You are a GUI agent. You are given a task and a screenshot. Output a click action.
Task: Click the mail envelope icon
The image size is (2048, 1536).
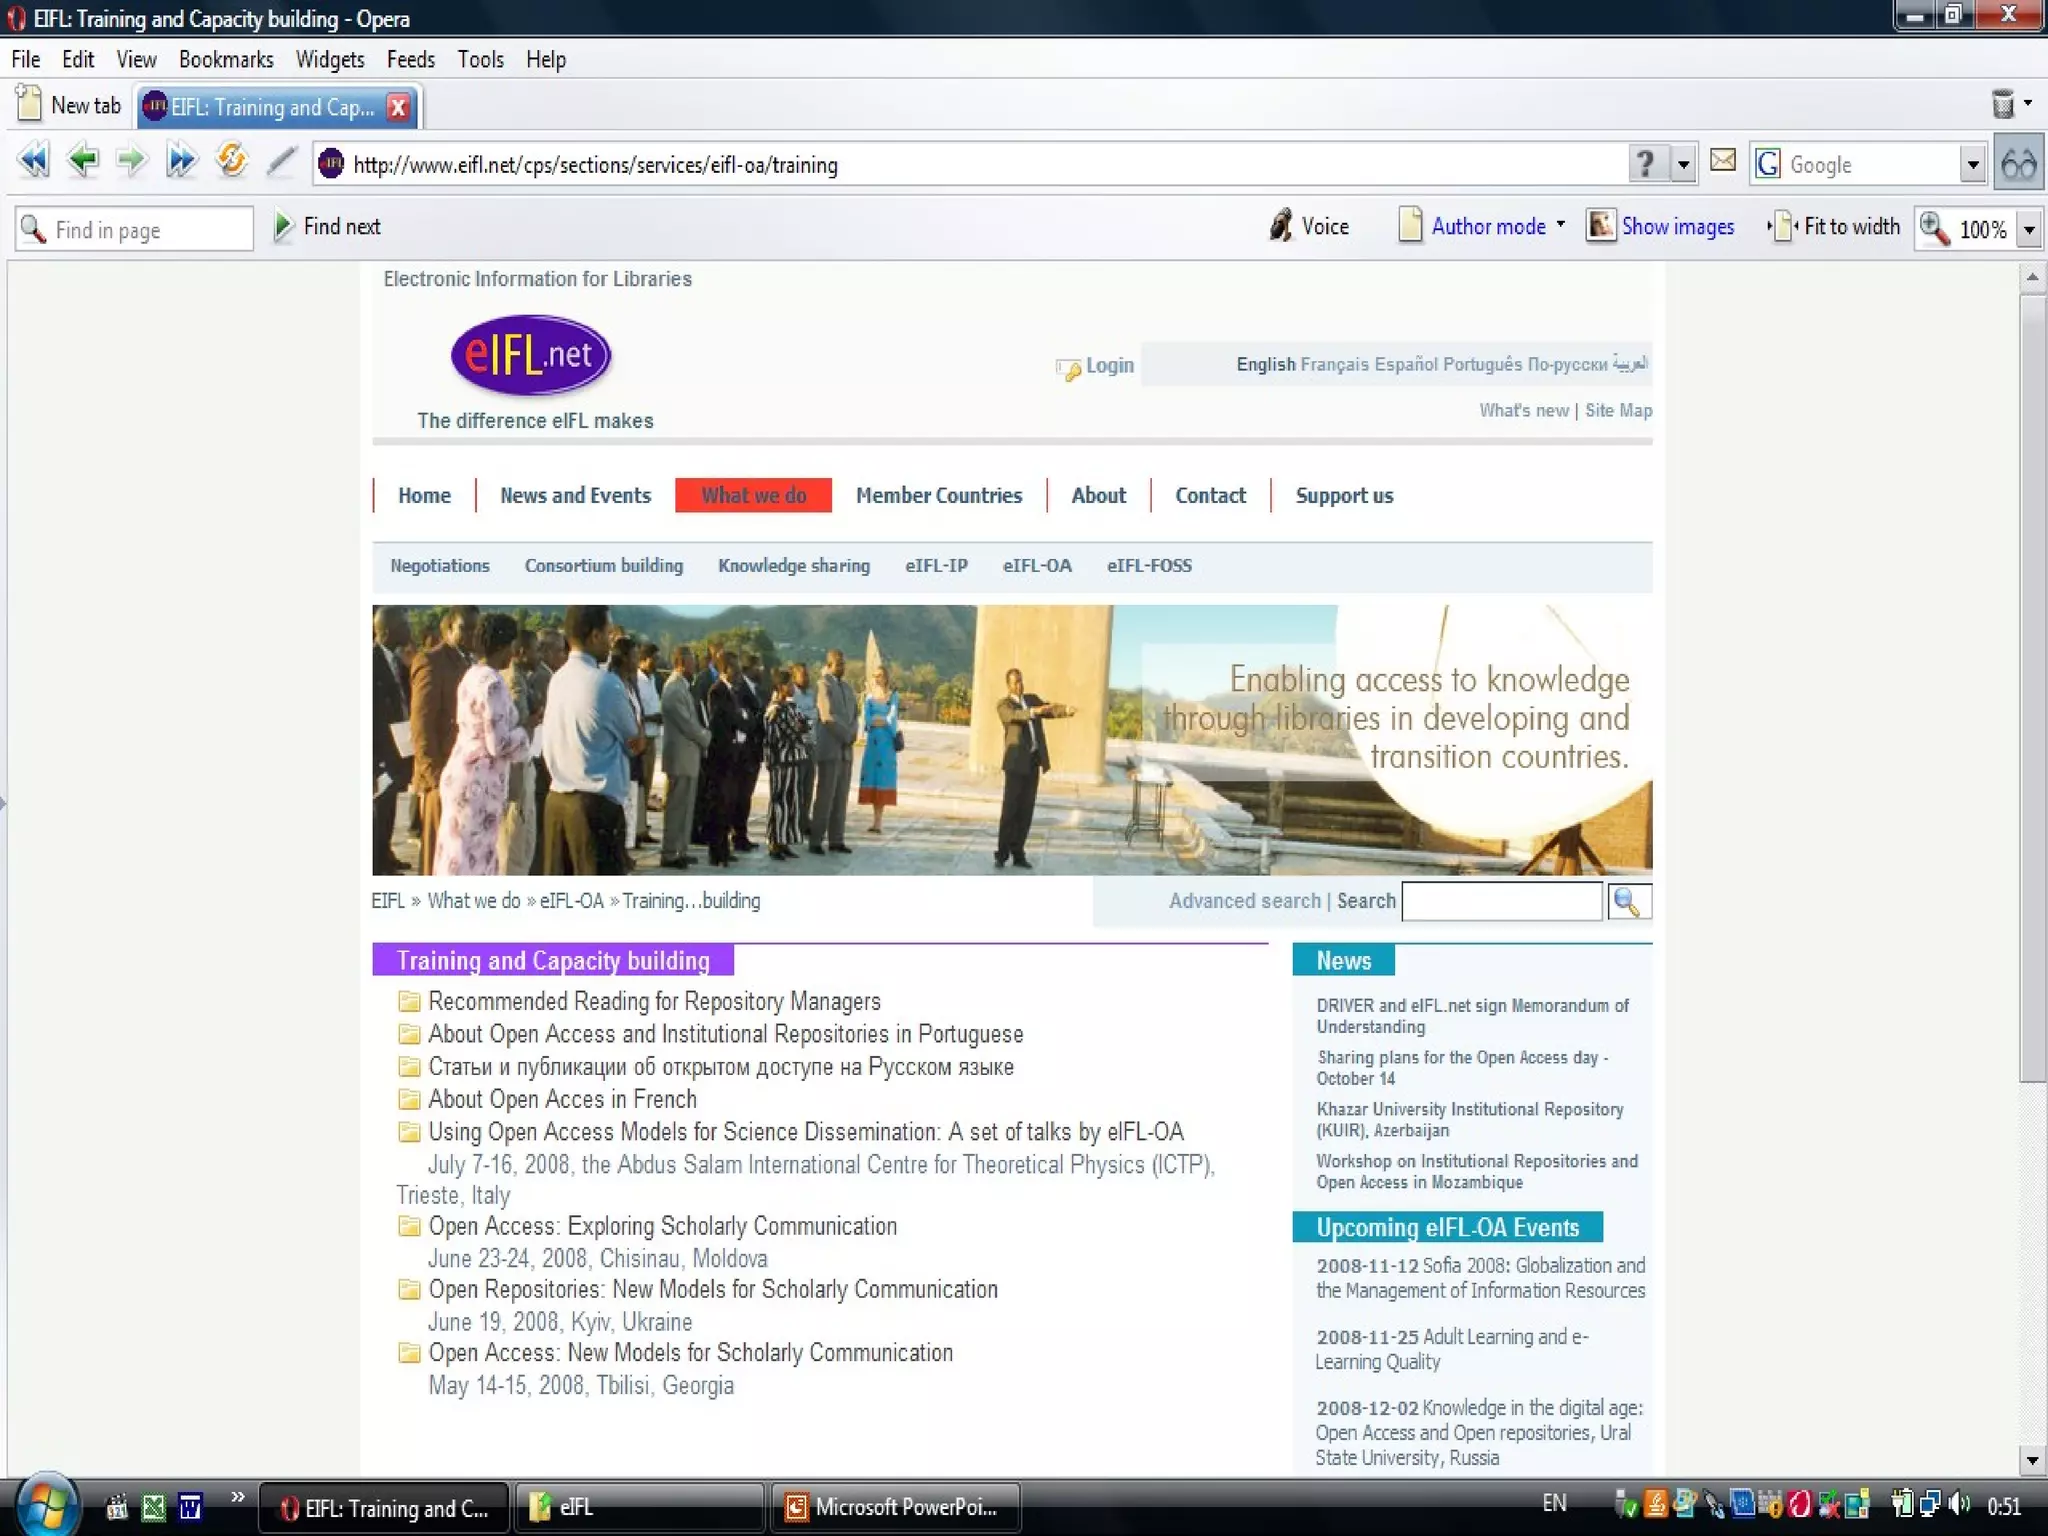1722,161
